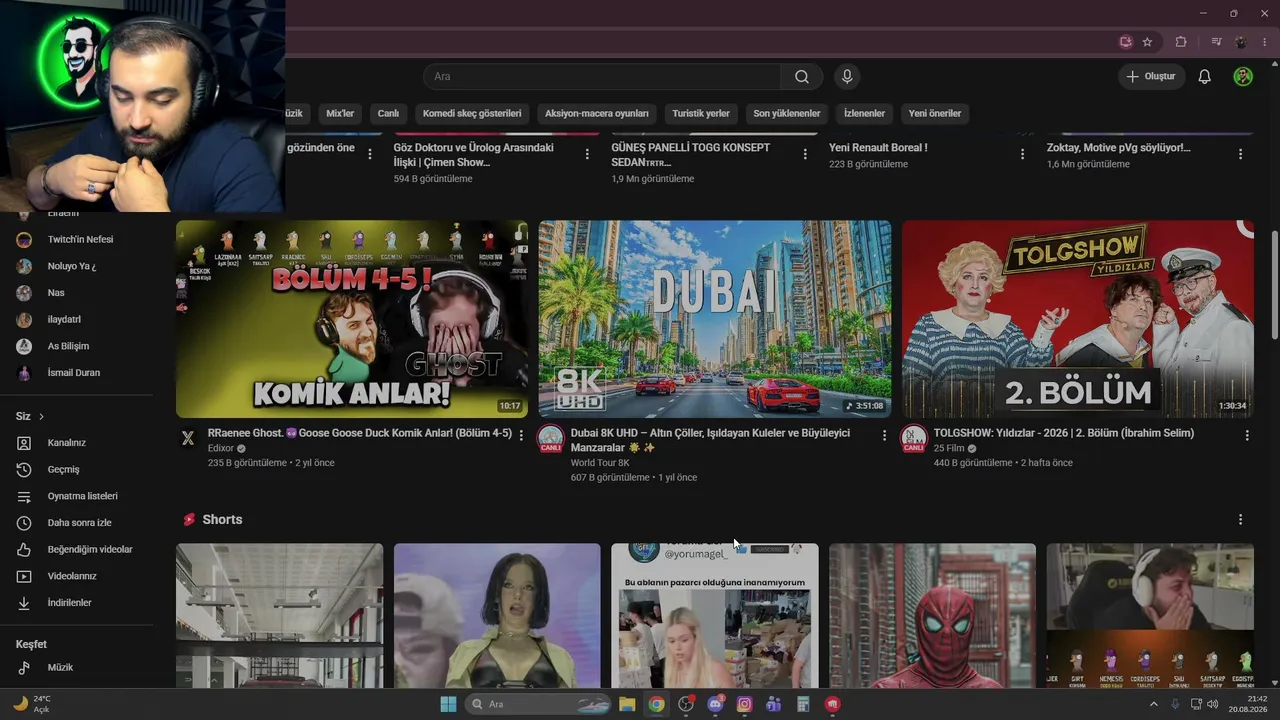Bookmark this page with the star icon
Screen dimensions: 1280x720
[x=1147, y=42]
